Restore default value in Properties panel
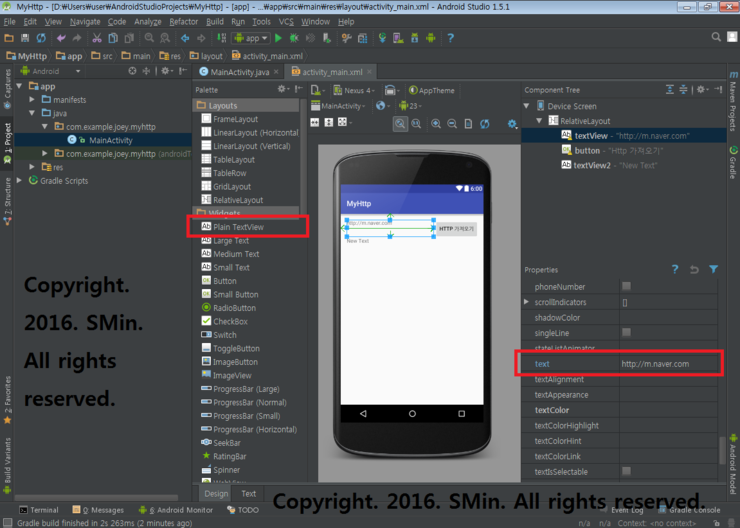 694,269
